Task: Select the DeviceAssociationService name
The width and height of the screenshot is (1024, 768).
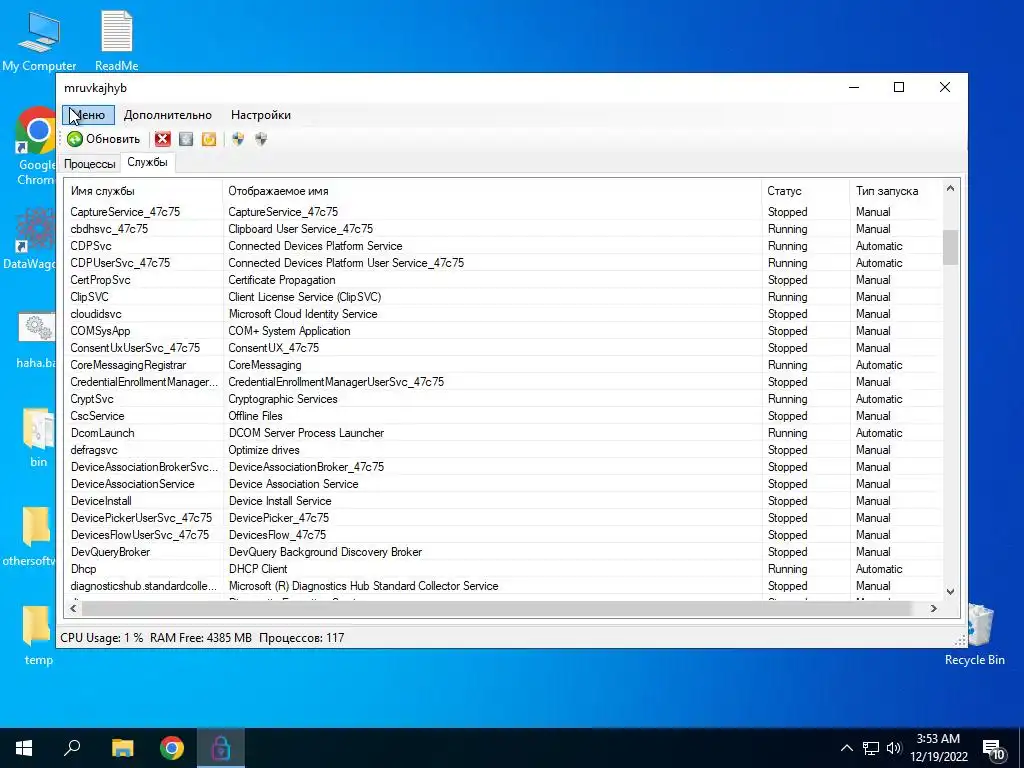Action: pyautogui.click(x=133, y=483)
